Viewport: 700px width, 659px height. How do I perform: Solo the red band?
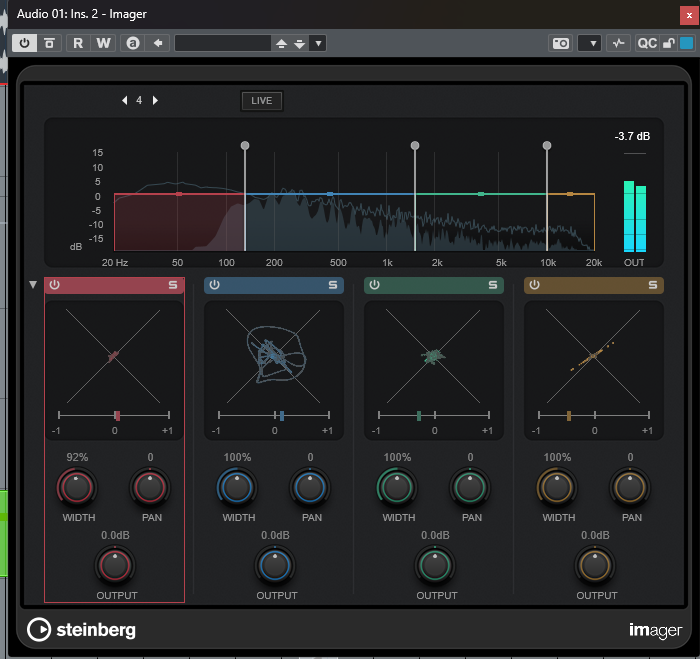coord(173,285)
